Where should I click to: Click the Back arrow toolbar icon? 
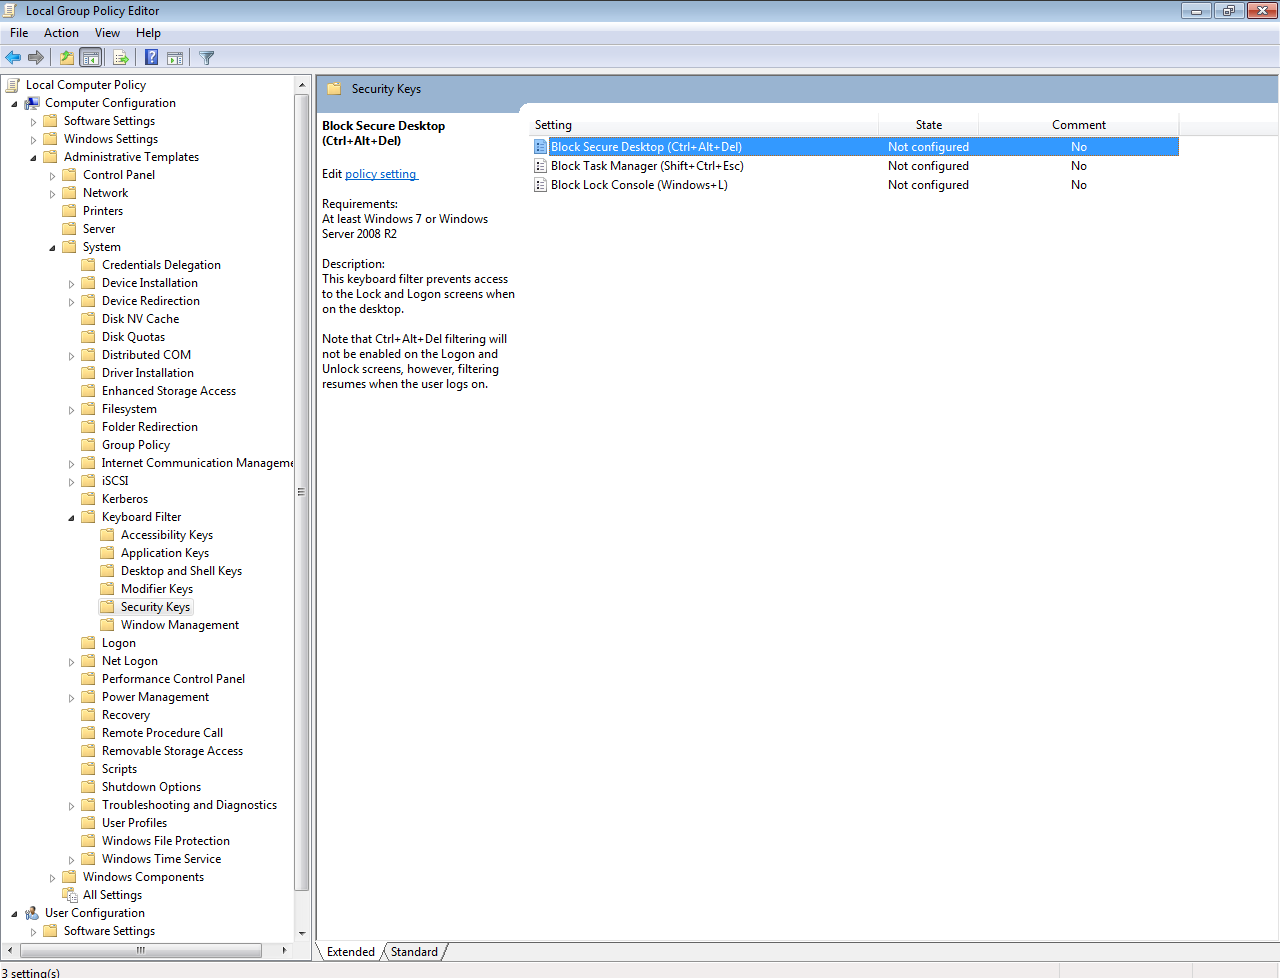13,58
